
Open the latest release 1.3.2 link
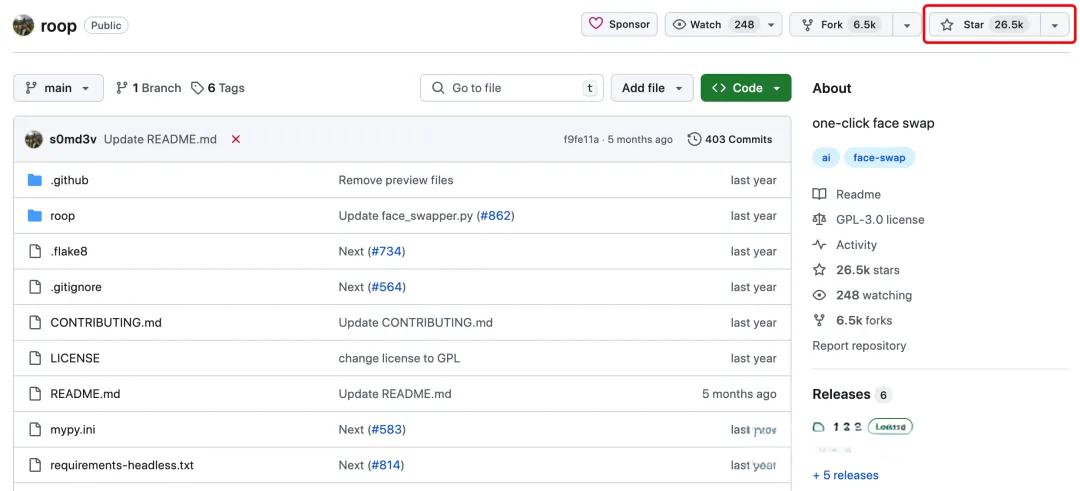click(847, 427)
